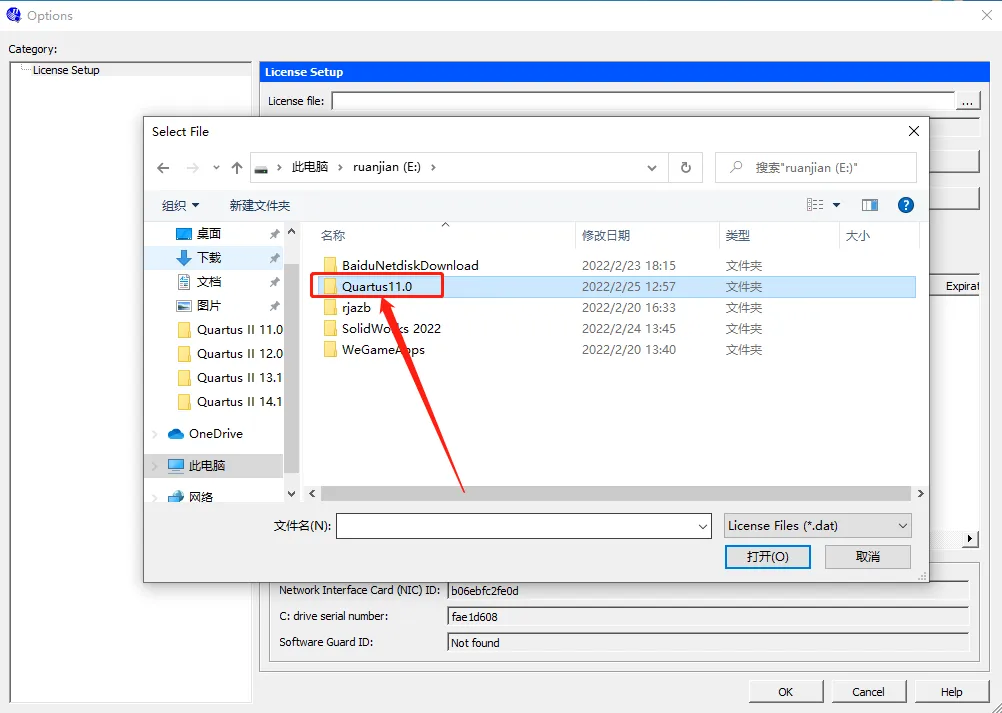Expand the 此电脑 tree node
The height and width of the screenshot is (713, 1002).
[x=155, y=466]
